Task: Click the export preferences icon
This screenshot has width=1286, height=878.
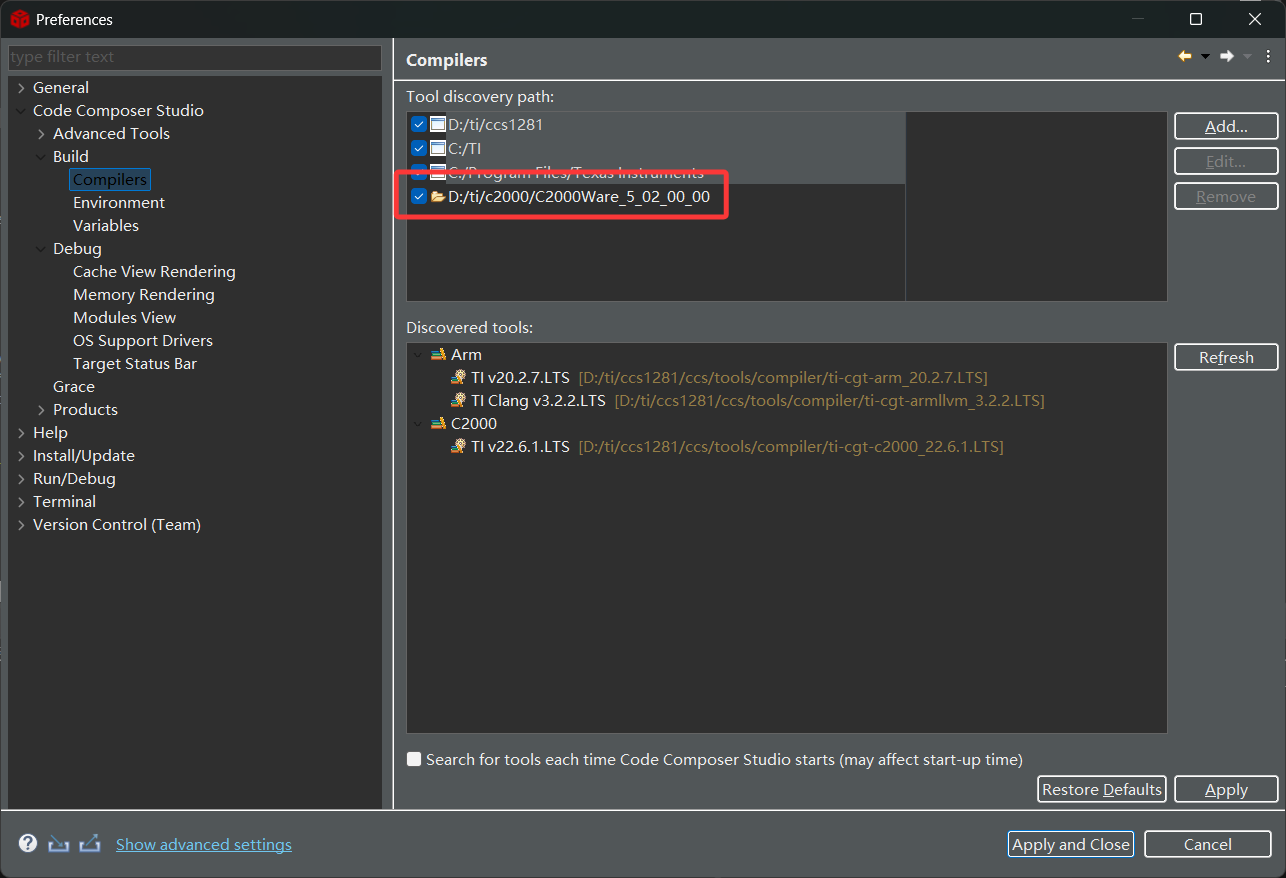Action: 90,844
